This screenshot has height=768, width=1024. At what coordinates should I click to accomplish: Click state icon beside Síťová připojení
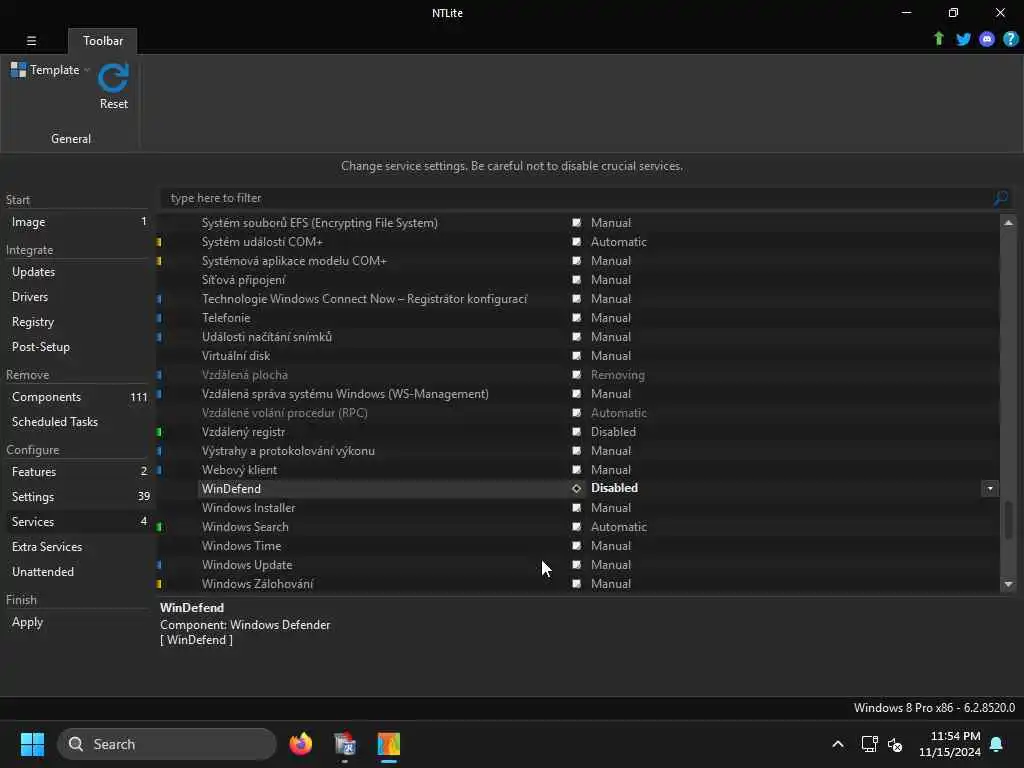[x=577, y=280]
